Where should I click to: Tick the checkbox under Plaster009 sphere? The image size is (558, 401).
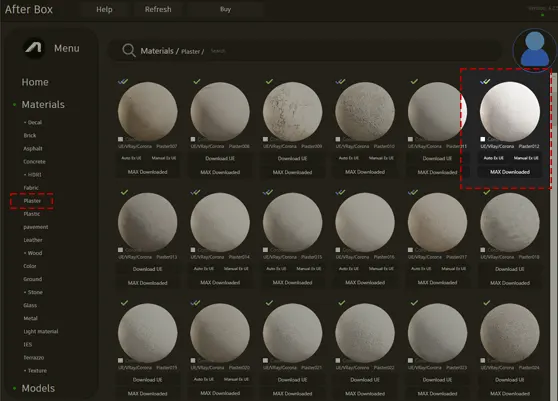pos(265,139)
